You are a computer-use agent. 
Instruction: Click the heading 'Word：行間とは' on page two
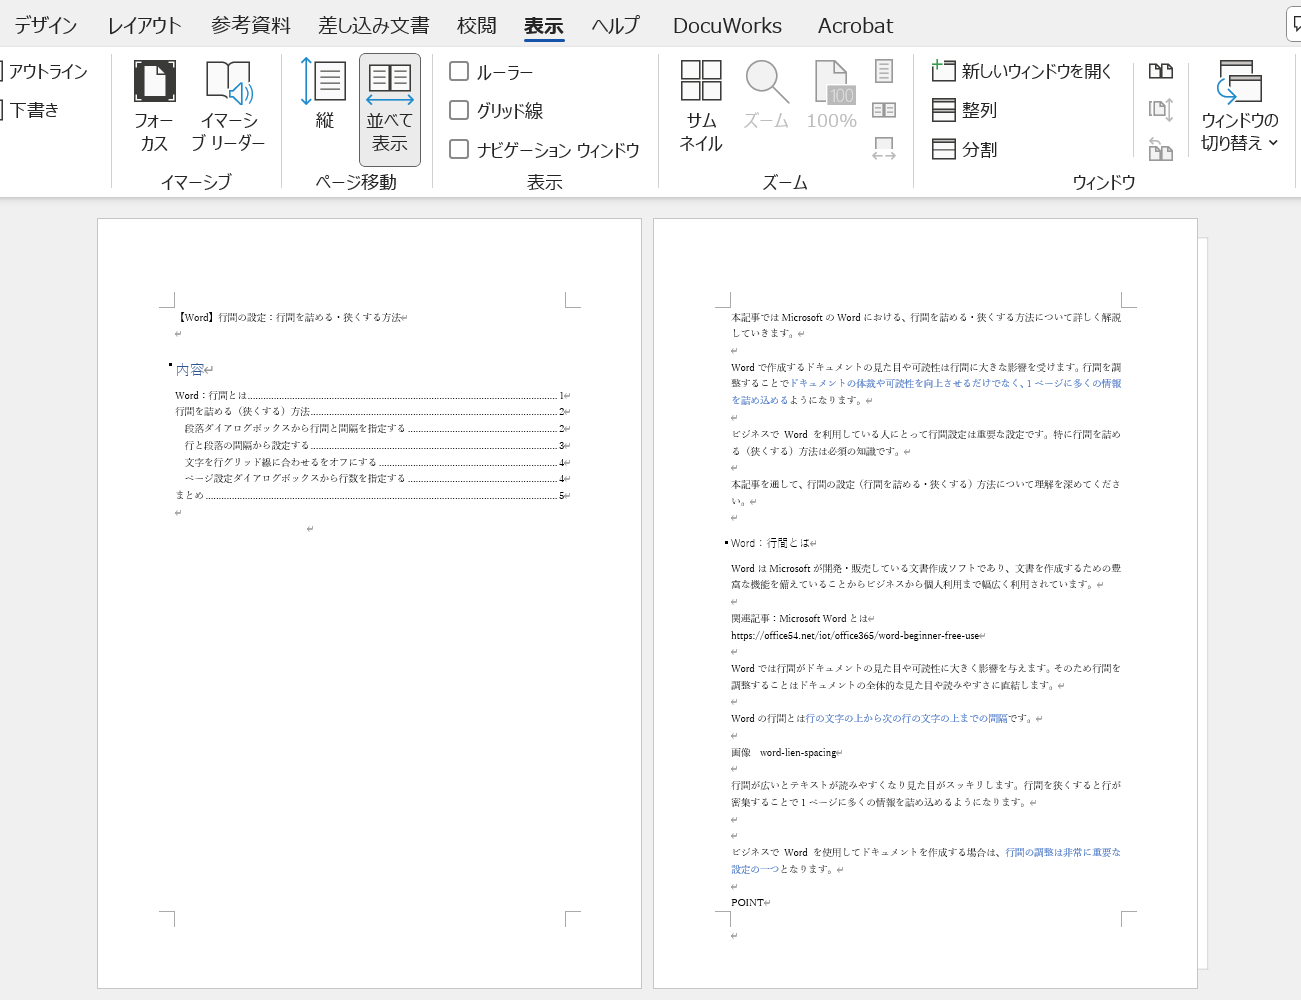(x=770, y=543)
